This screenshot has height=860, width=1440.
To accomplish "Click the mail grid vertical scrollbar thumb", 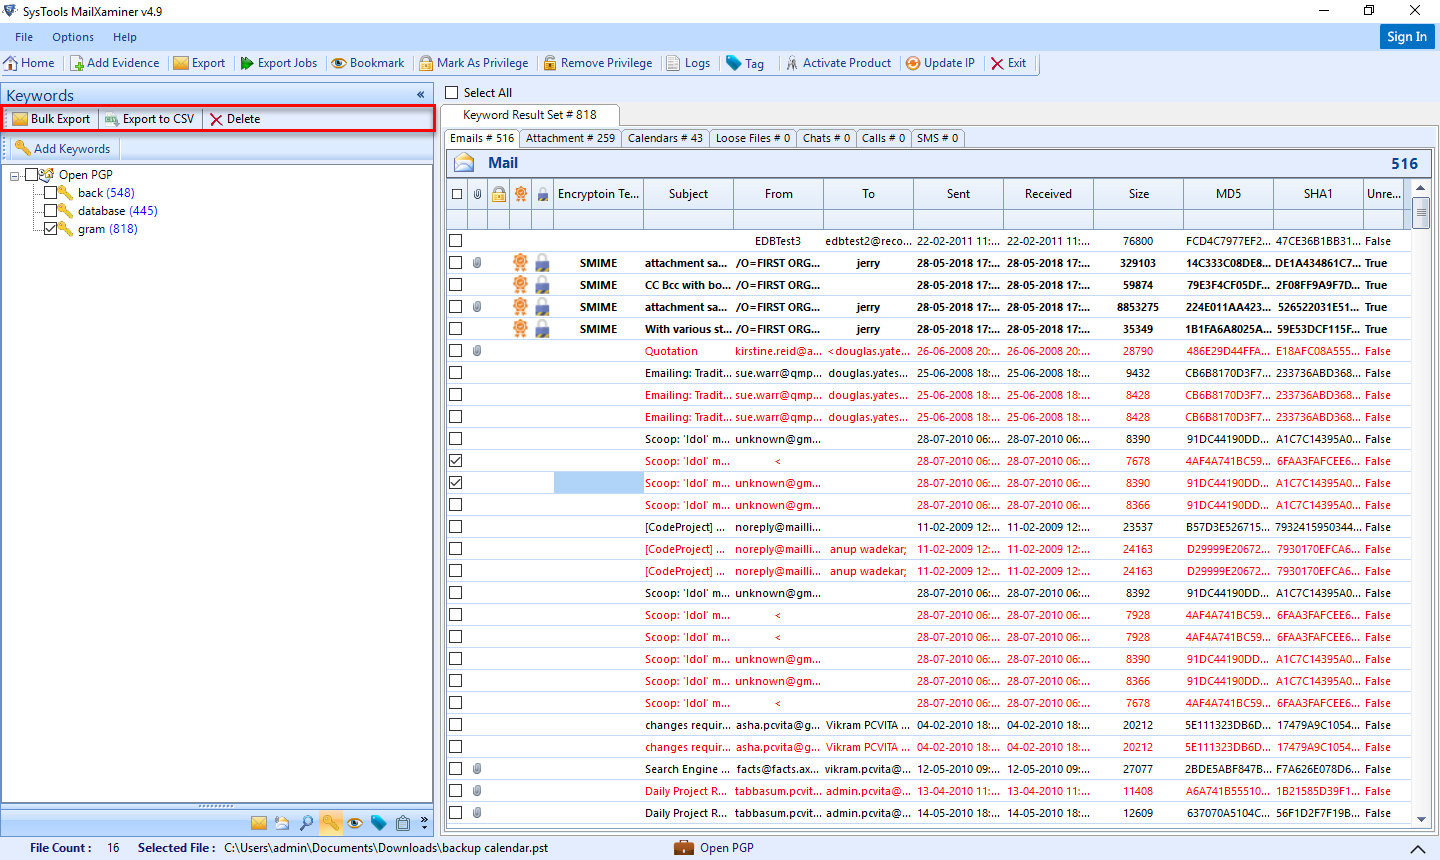I will (1421, 214).
